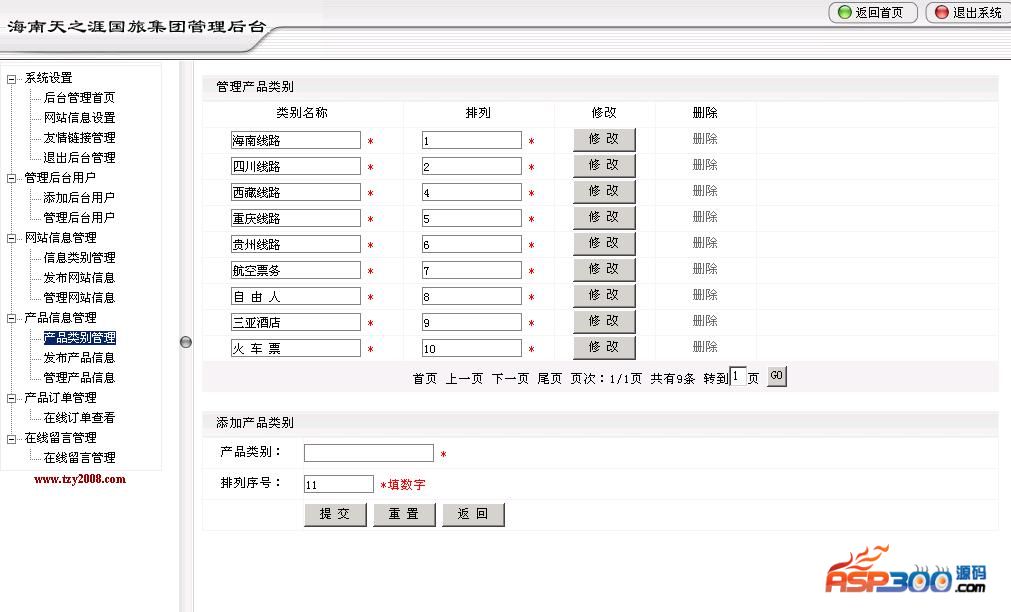Click the 排列序号 field showing 11
The width and height of the screenshot is (1011, 612).
[x=339, y=484]
